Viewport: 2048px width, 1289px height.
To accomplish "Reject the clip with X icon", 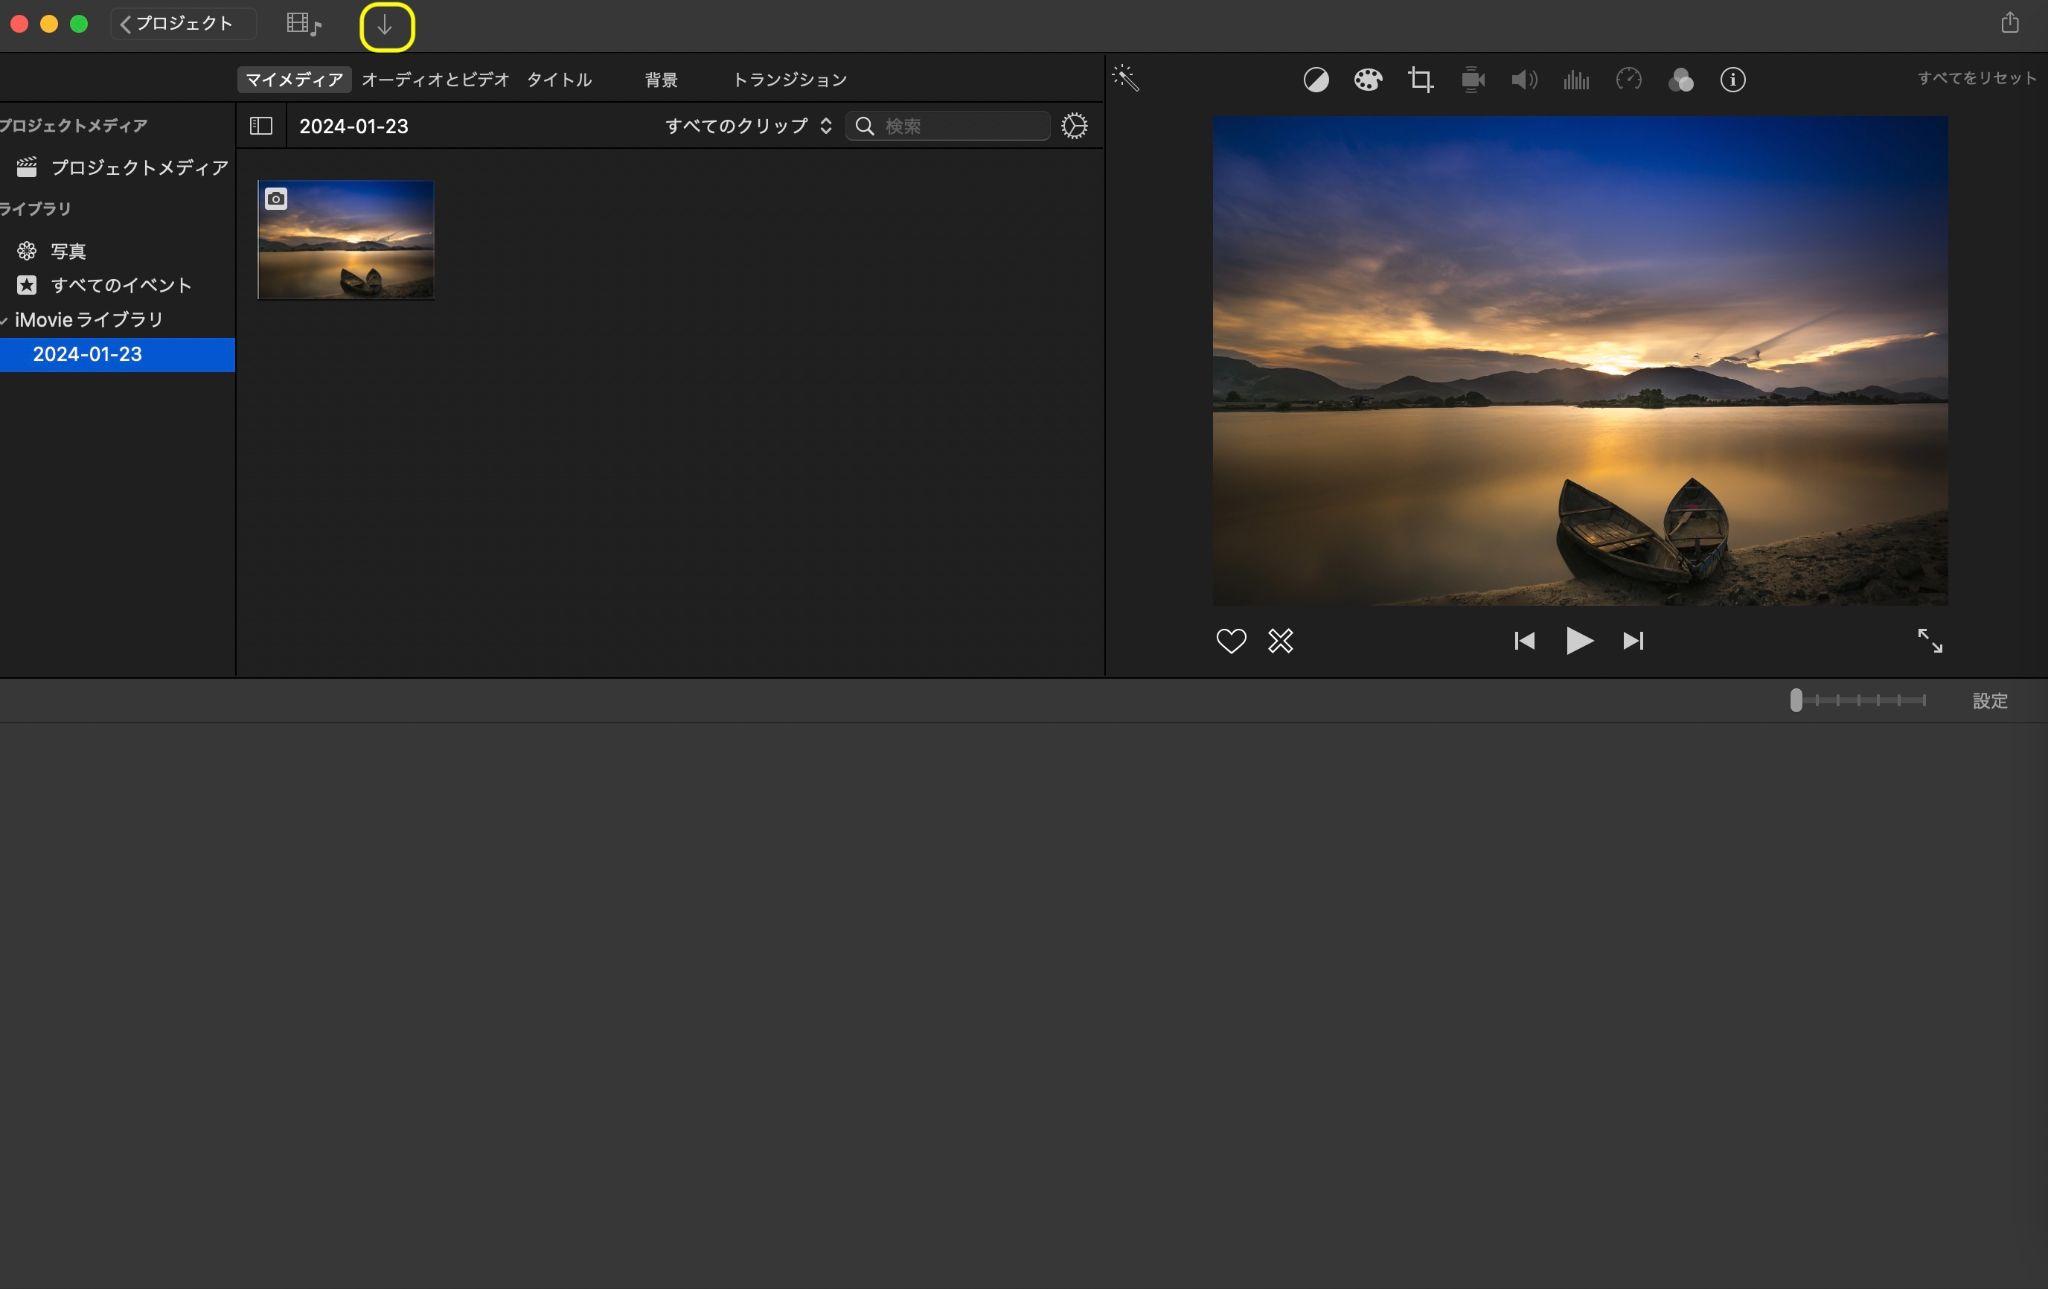I will [1281, 641].
